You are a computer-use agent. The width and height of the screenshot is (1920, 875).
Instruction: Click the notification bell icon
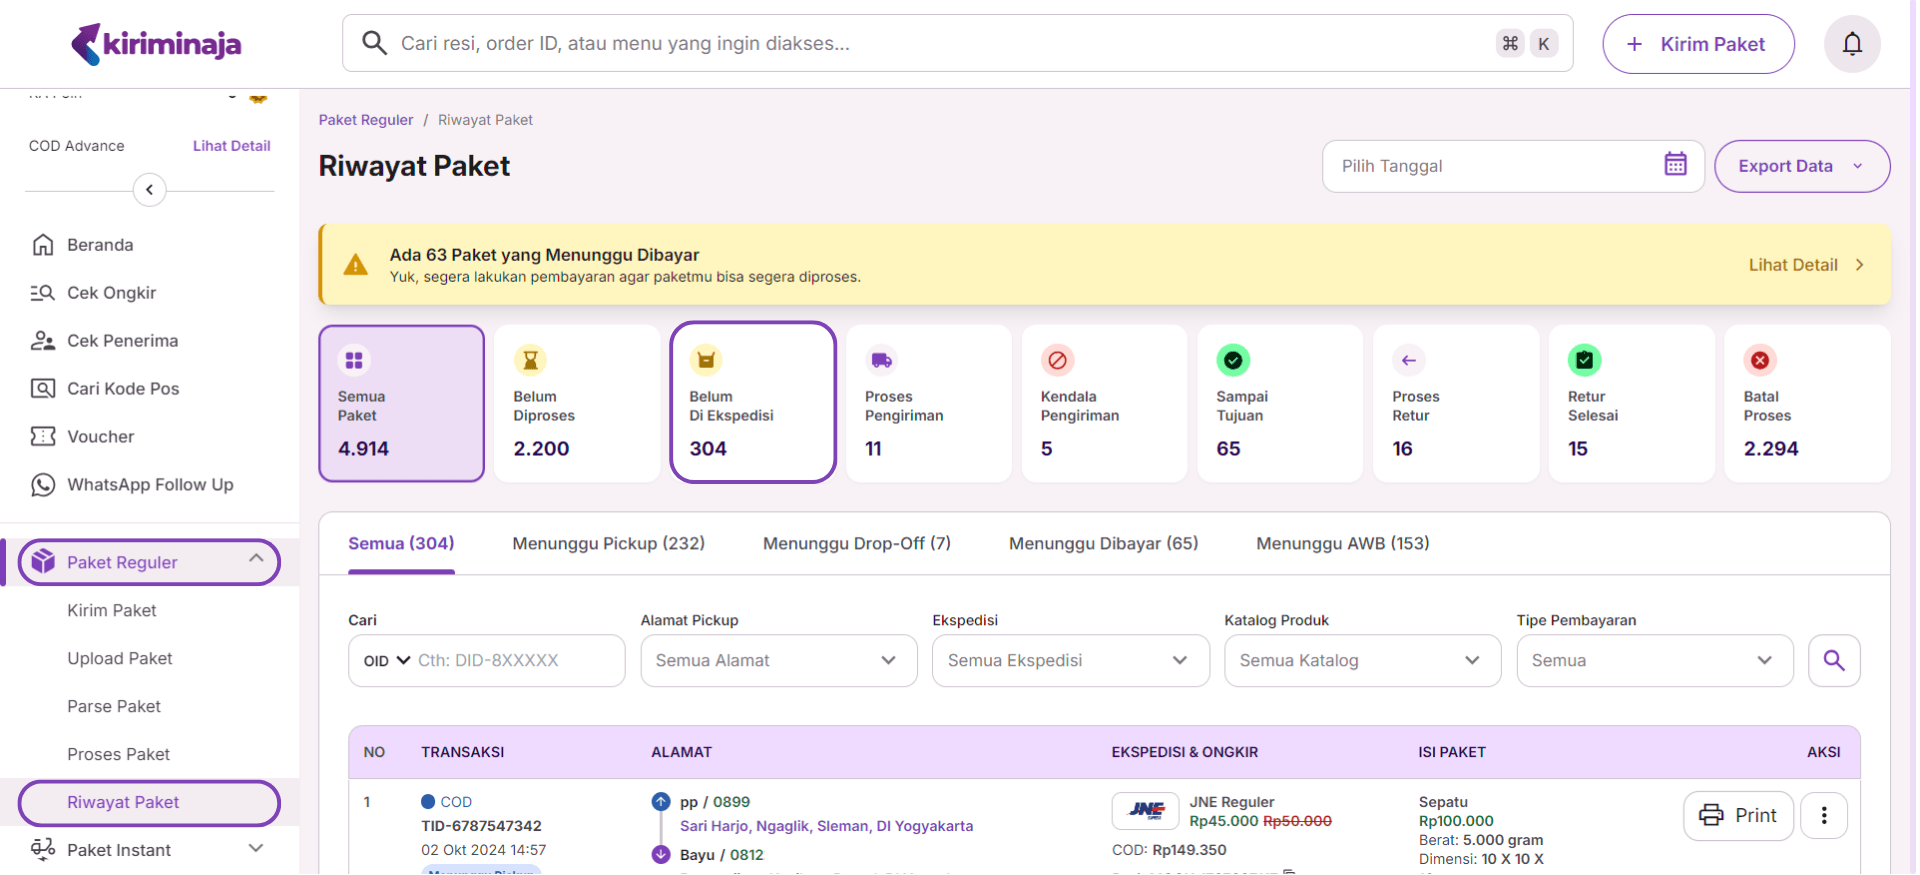tap(1852, 44)
